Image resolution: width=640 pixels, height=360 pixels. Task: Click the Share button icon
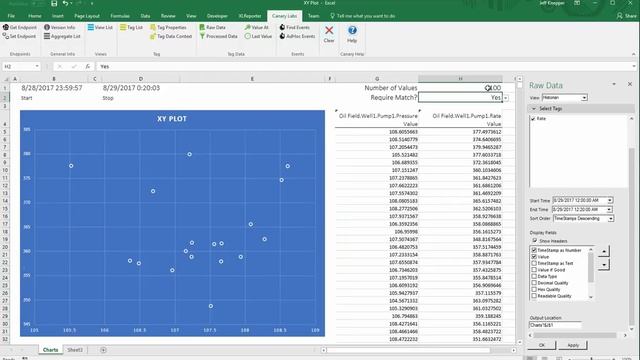(x=620, y=16)
